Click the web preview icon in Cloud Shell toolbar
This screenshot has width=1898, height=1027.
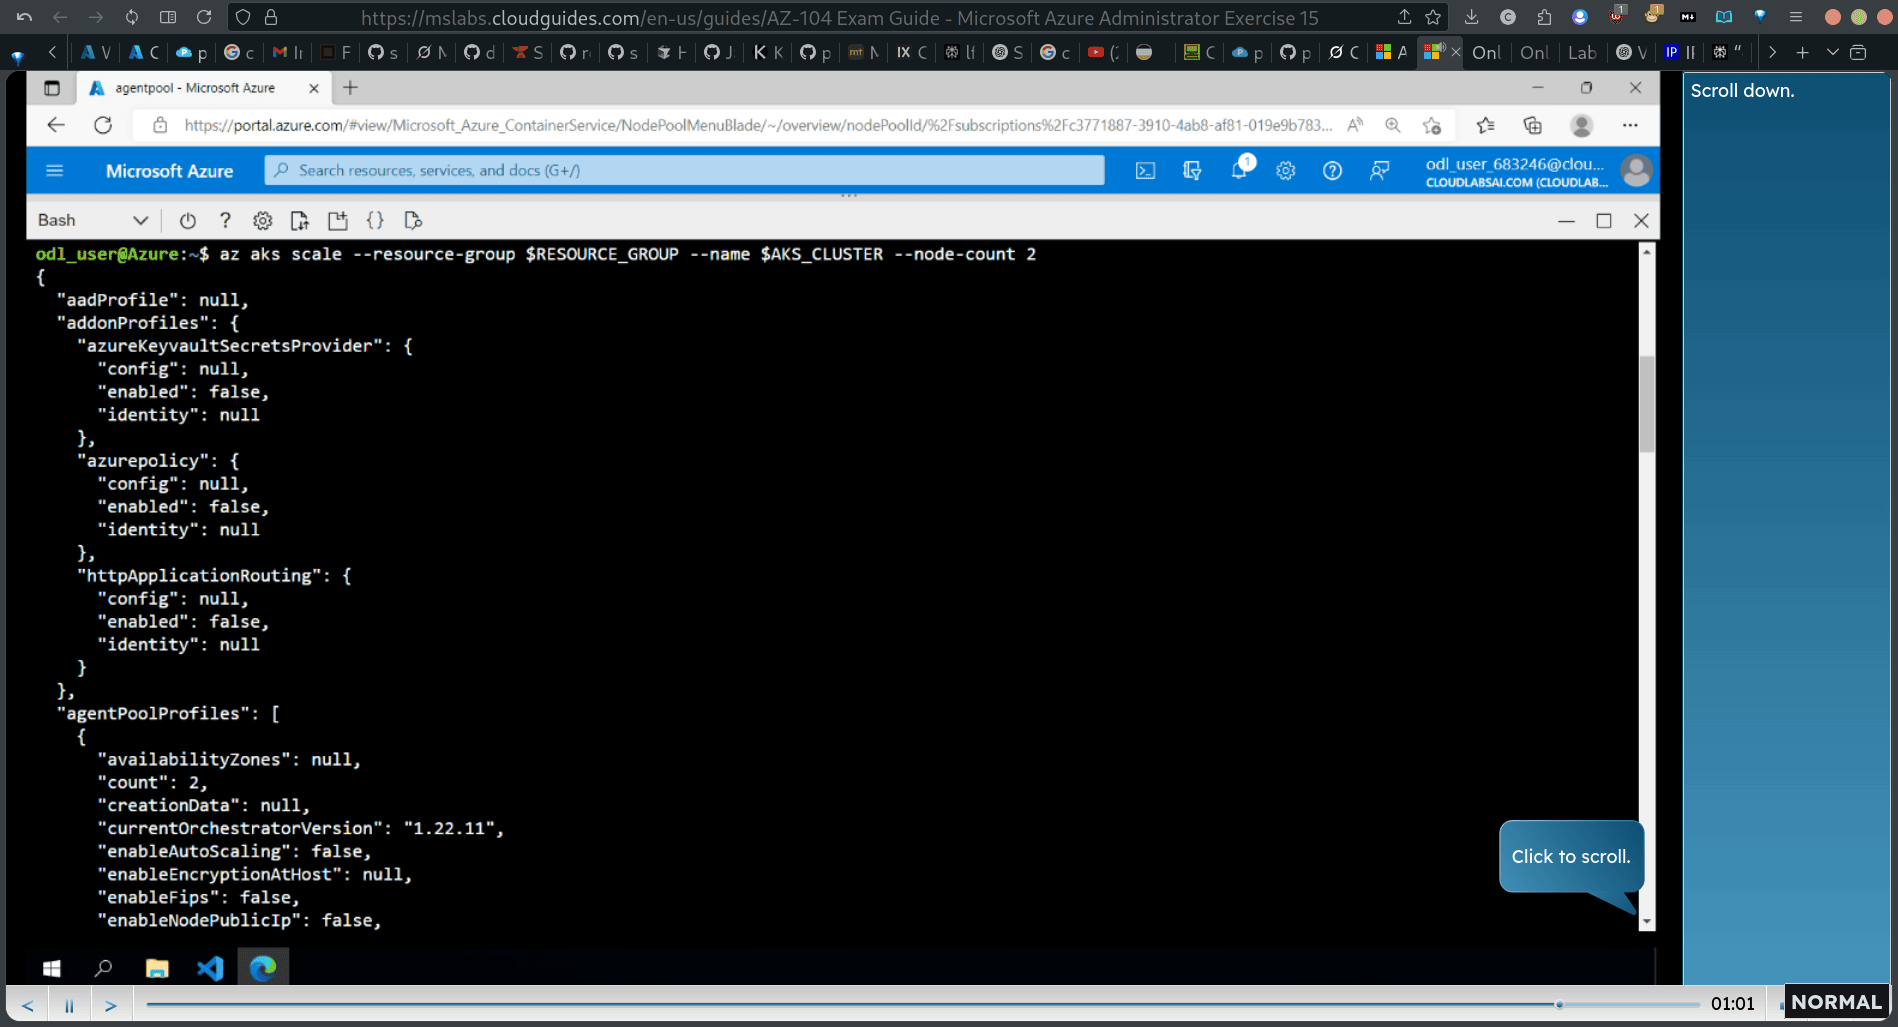[x=412, y=220]
